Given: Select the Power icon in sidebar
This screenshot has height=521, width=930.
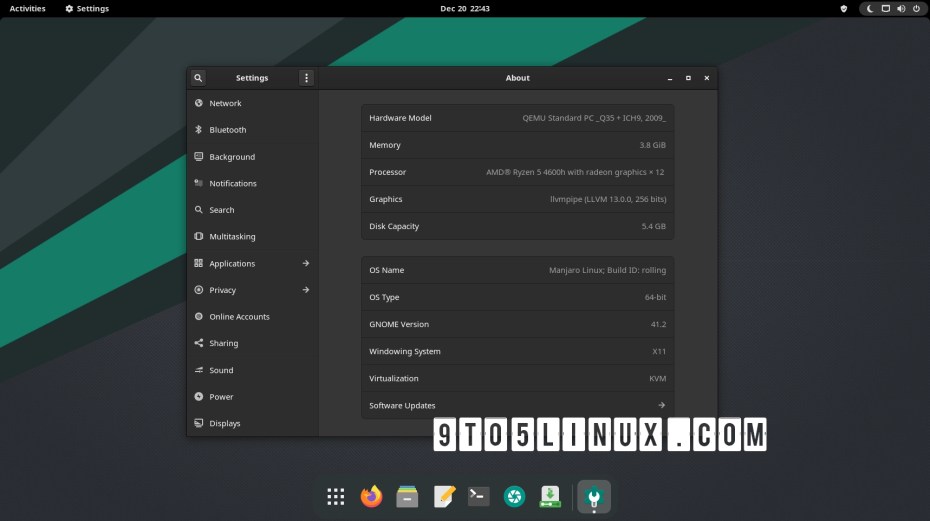Looking at the screenshot, I should coord(199,396).
